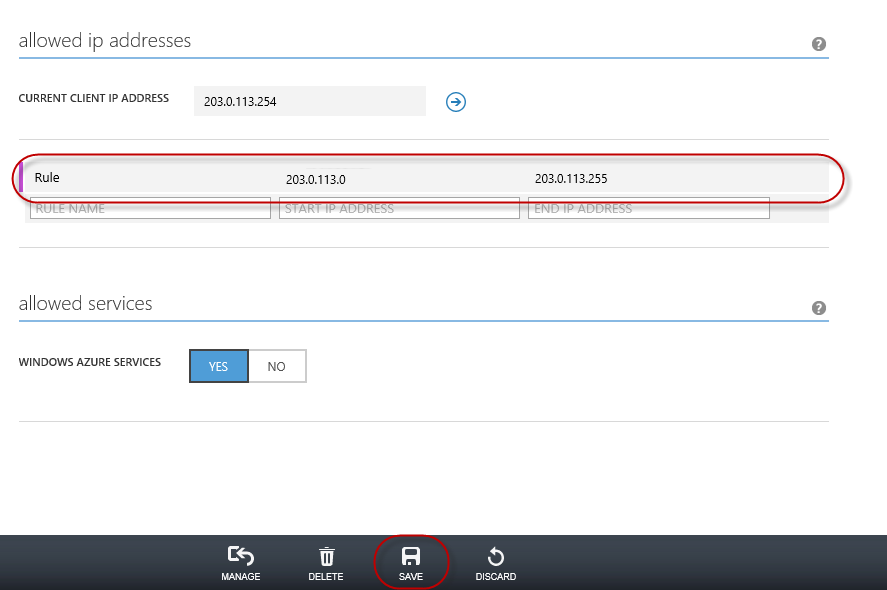Click the DELETE button label
Image resolution: width=887 pixels, height=590 pixels.
[326, 577]
